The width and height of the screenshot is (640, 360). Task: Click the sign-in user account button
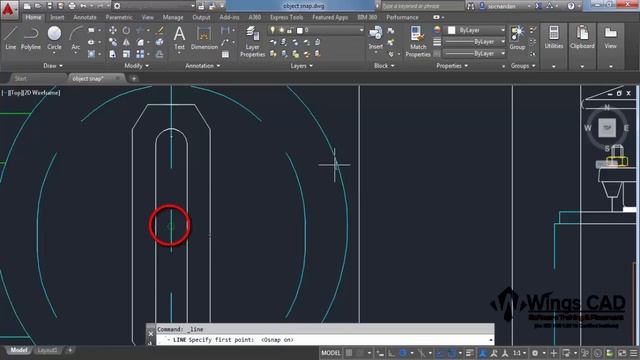pyautogui.click(x=505, y=6)
